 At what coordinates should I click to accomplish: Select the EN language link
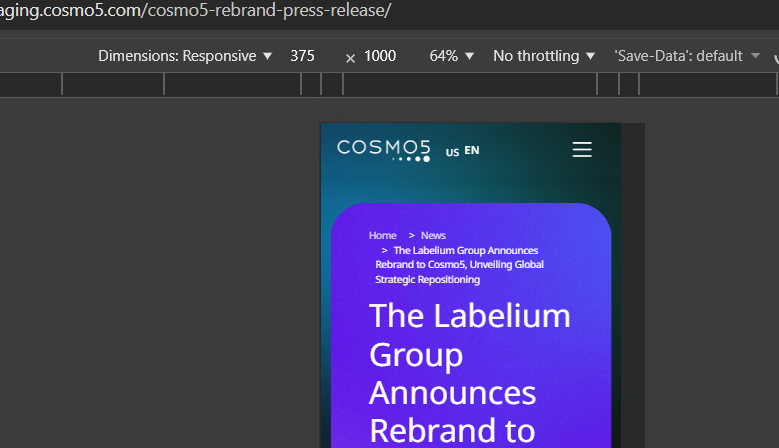point(471,150)
